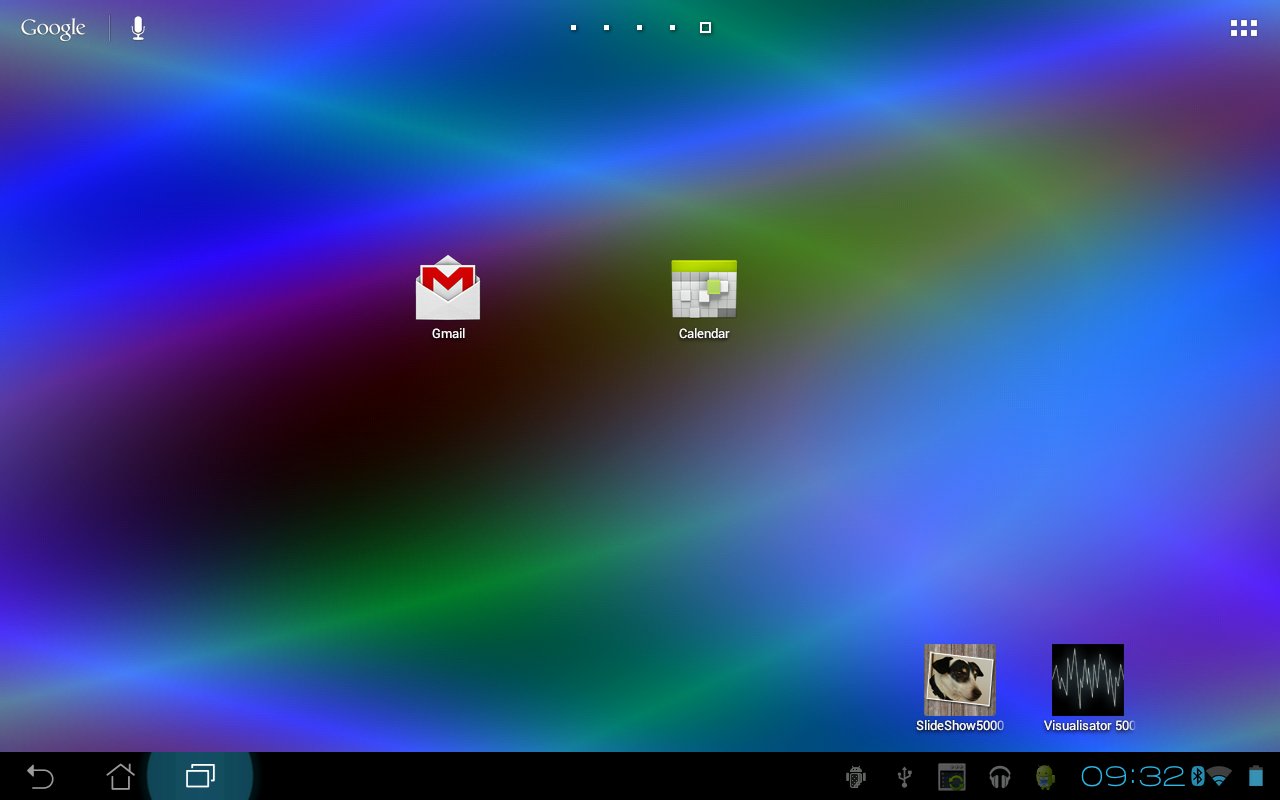Image resolution: width=1280 pixels, height=800 pixels.
Task: Open the all apps grid drawer
Action: click(1243, 28)
